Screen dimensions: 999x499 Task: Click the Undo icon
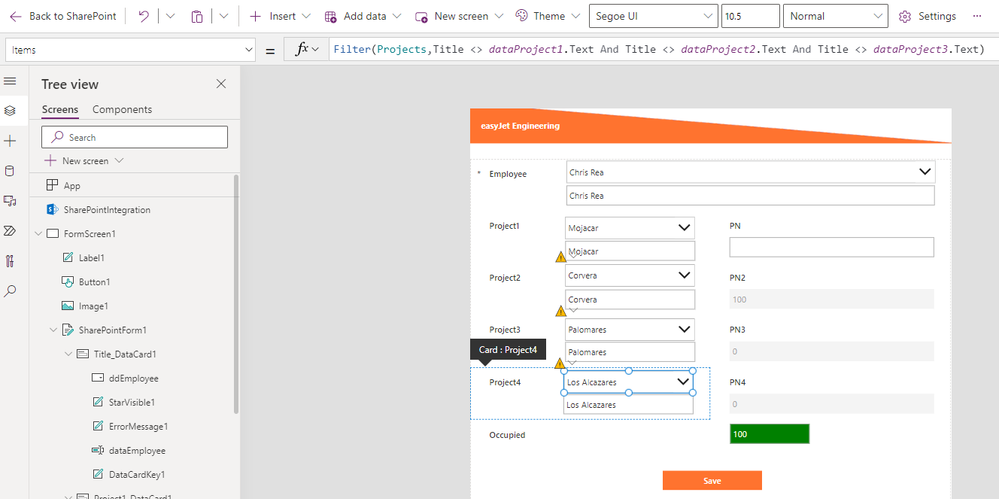[143, 17]
